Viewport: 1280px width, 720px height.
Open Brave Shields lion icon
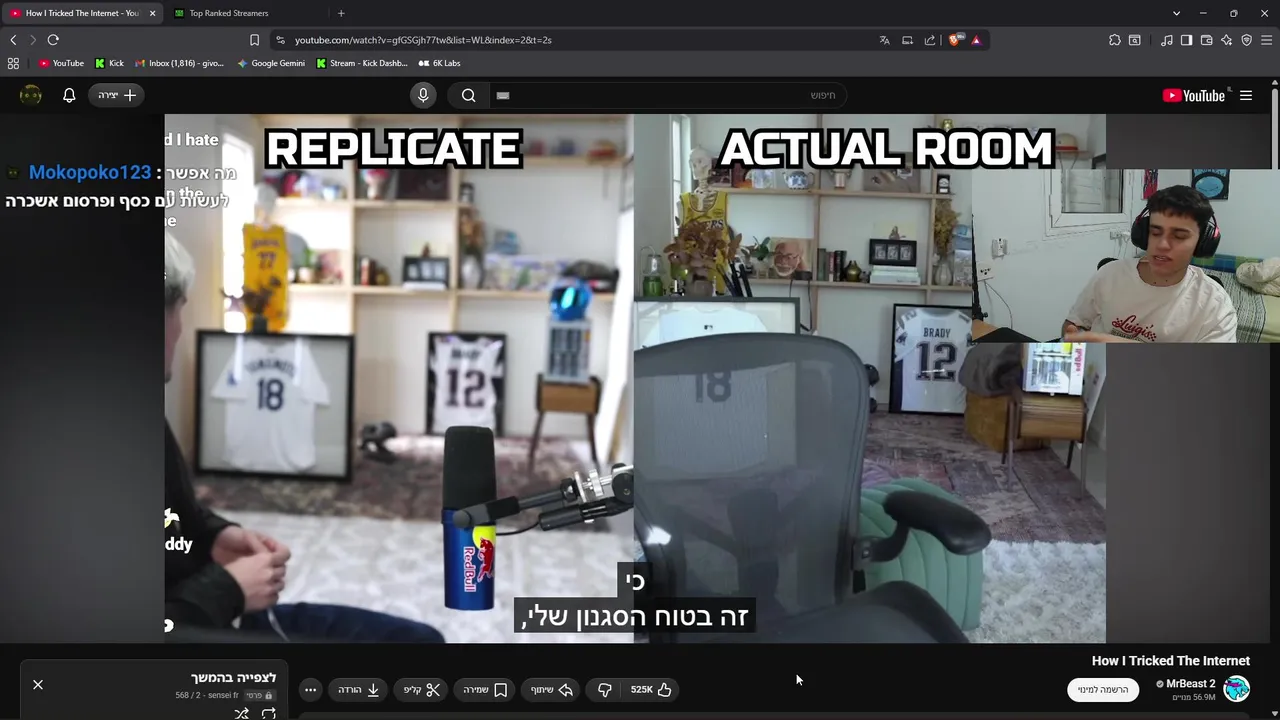click(x=954, y=40)
